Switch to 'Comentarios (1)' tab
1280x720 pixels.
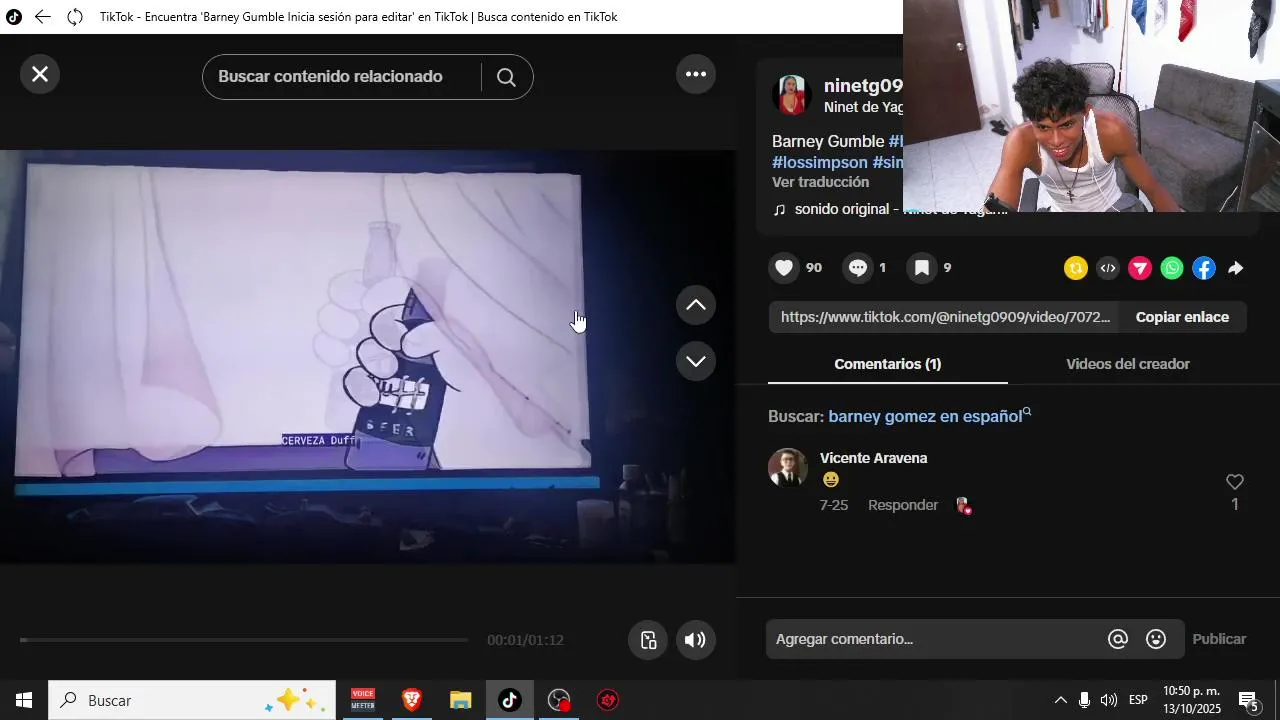(888, 364)
